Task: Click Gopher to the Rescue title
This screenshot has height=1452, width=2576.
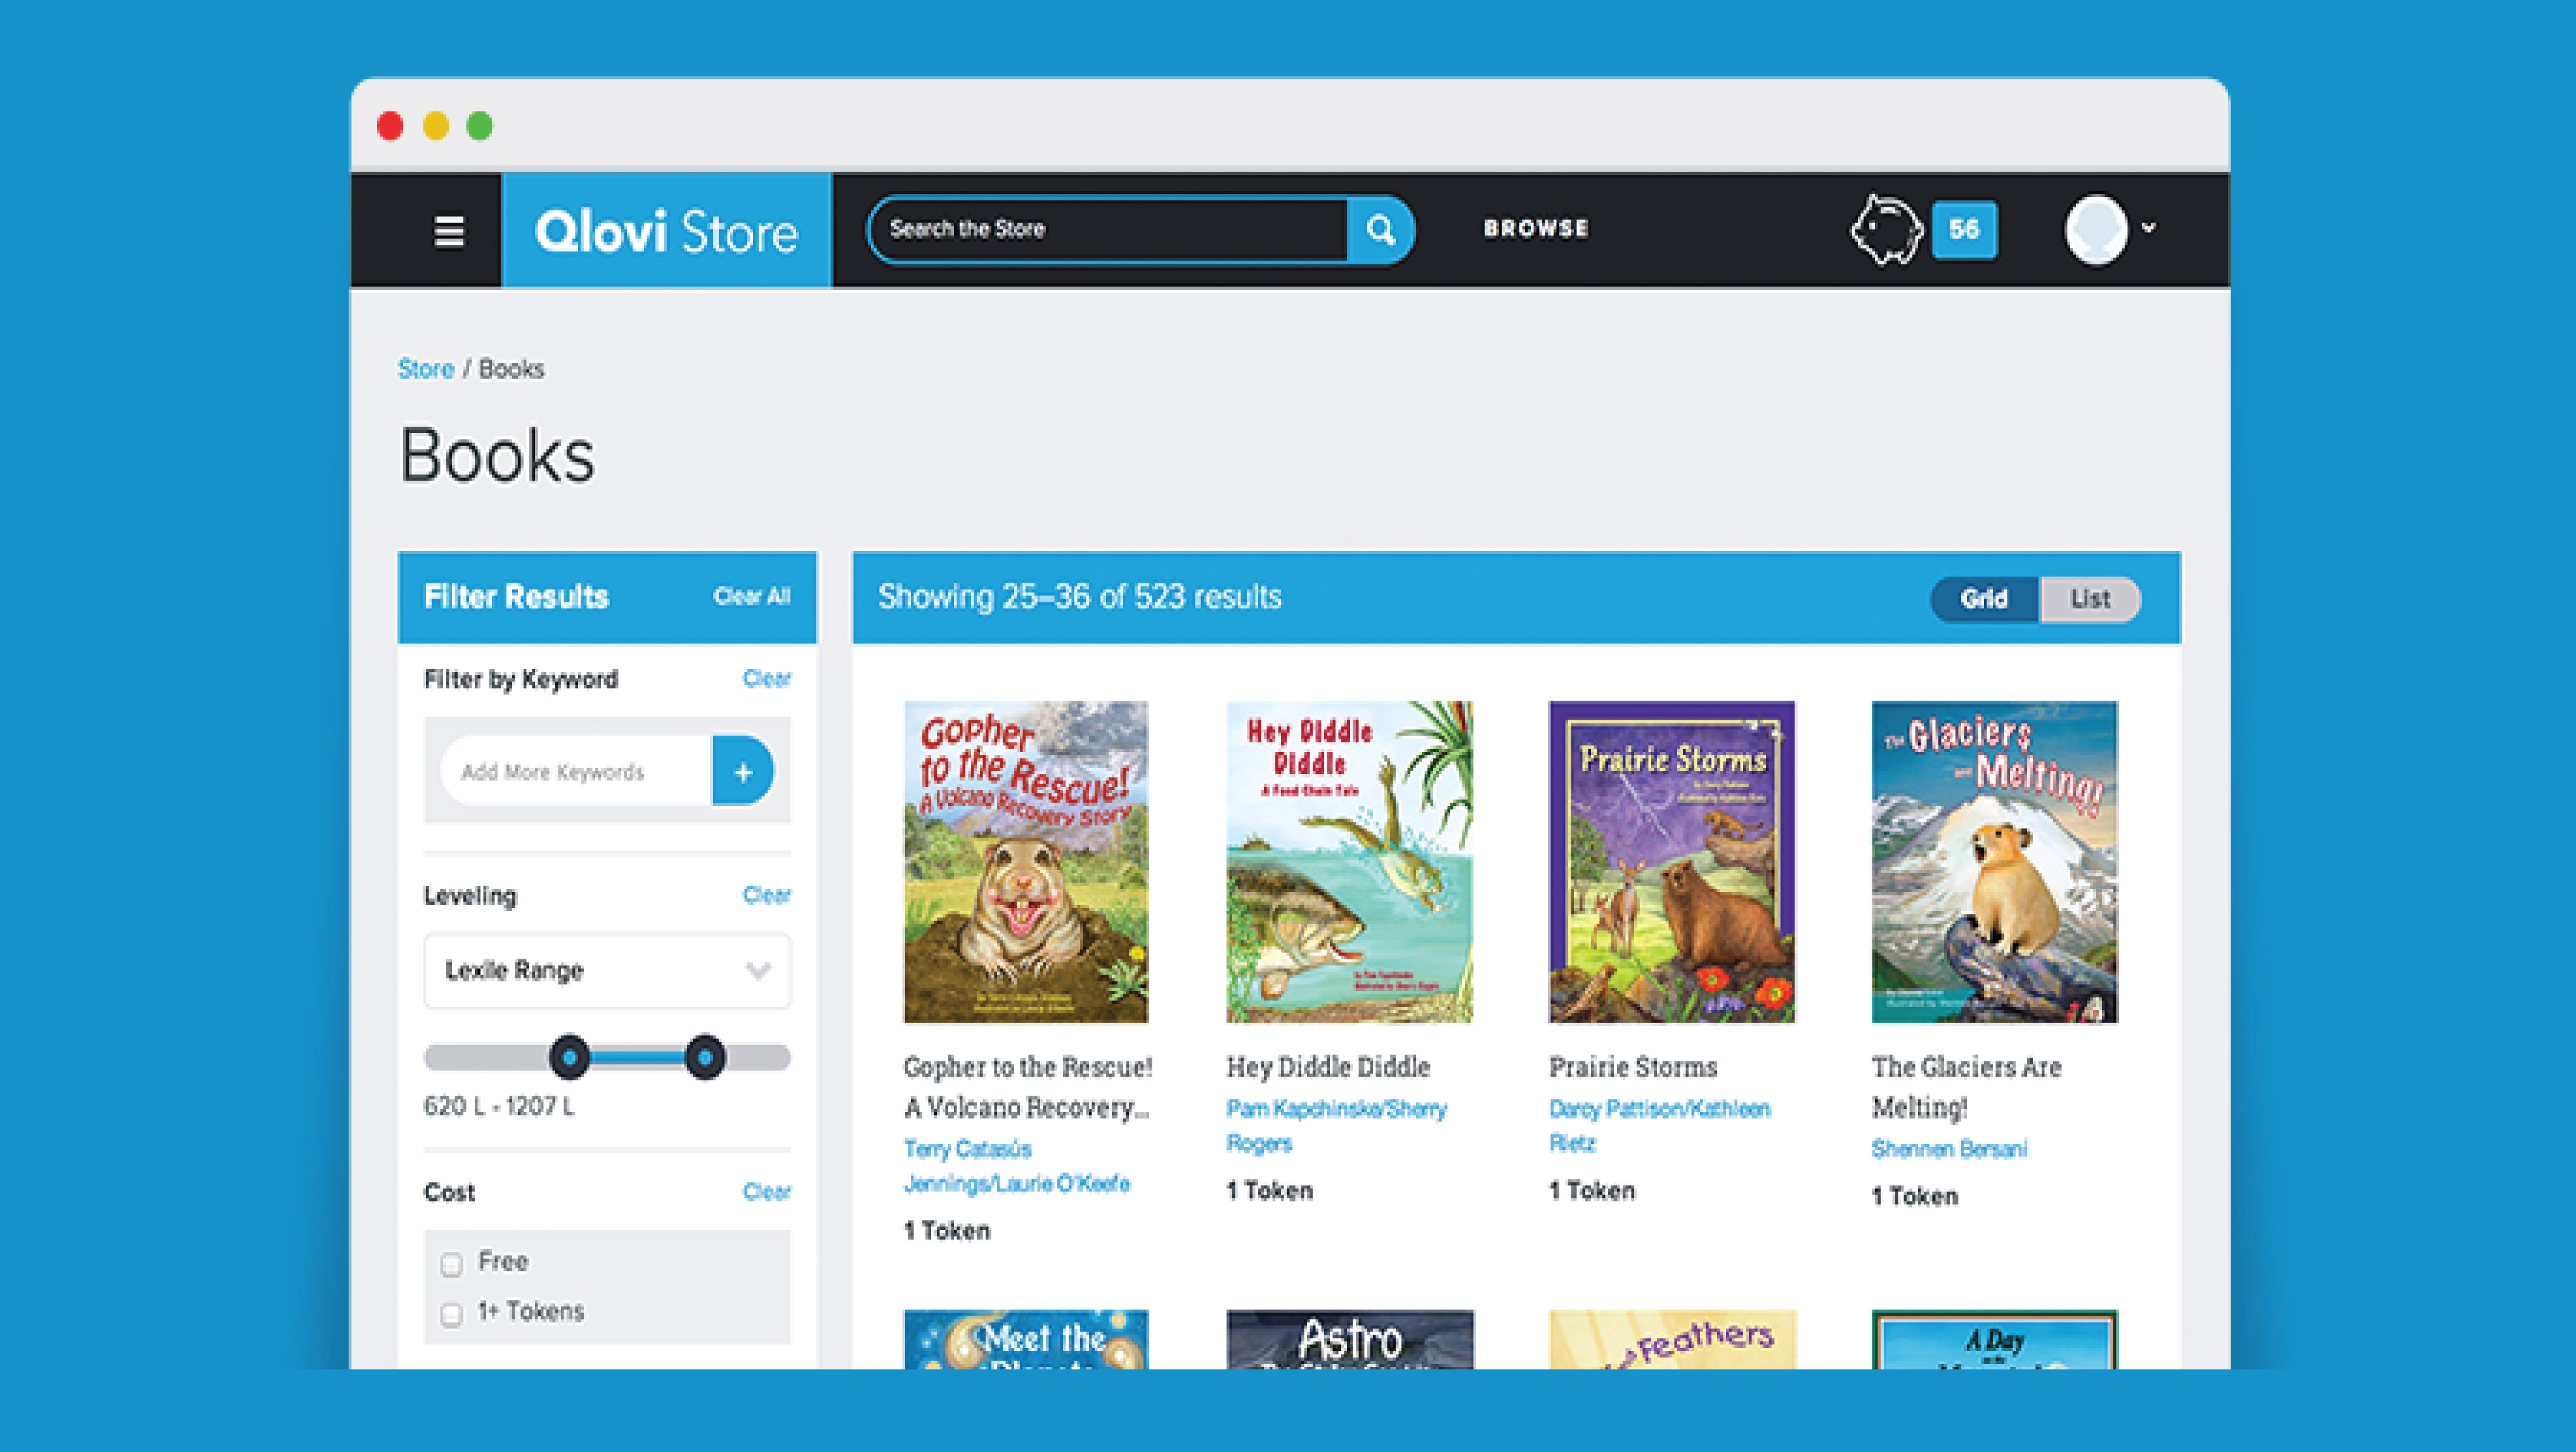Action: click(x=1028, y=1087)
